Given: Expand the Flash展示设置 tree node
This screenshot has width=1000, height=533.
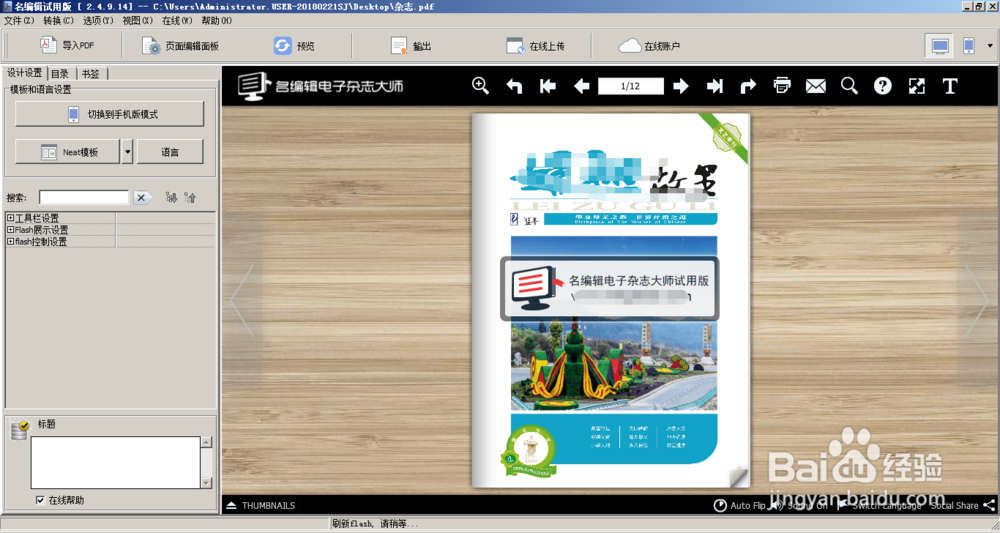Looking at the screenshot, I should point(10,230).
